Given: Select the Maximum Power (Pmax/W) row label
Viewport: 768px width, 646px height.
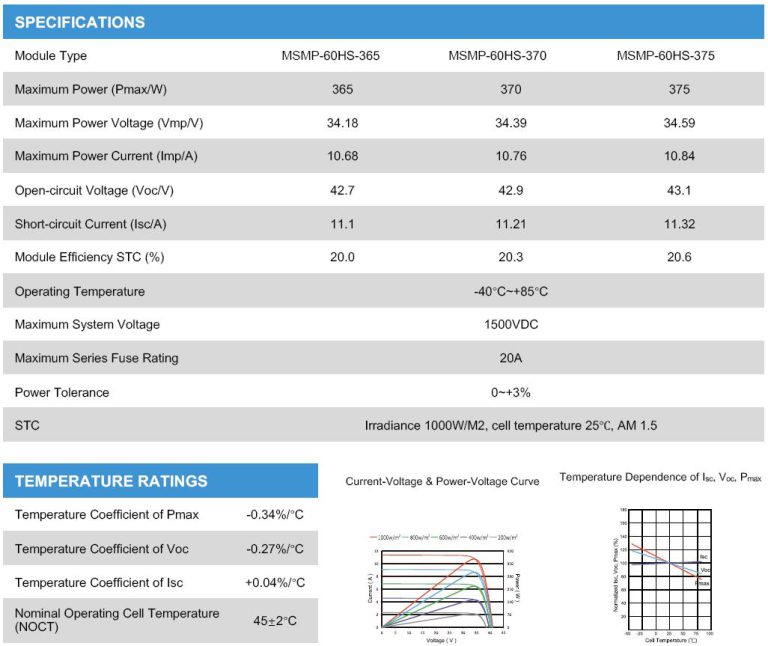Looking at the screenshot, I should [x=90, y=90].
